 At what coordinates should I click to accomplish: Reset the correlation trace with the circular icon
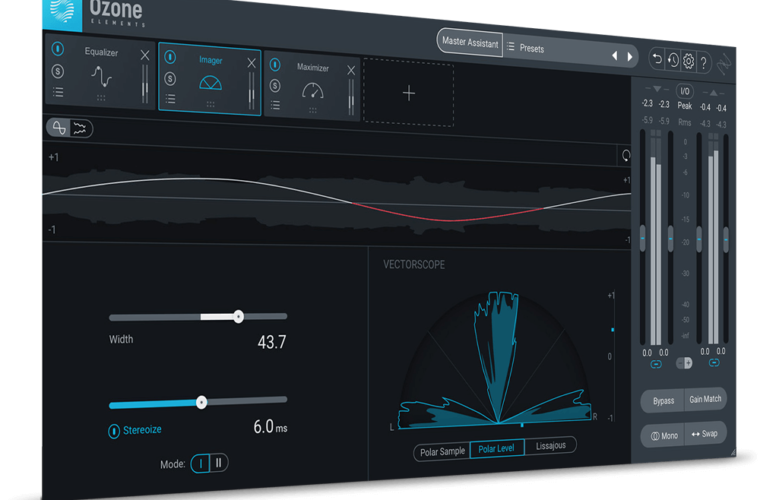click(x=626, y=156)
